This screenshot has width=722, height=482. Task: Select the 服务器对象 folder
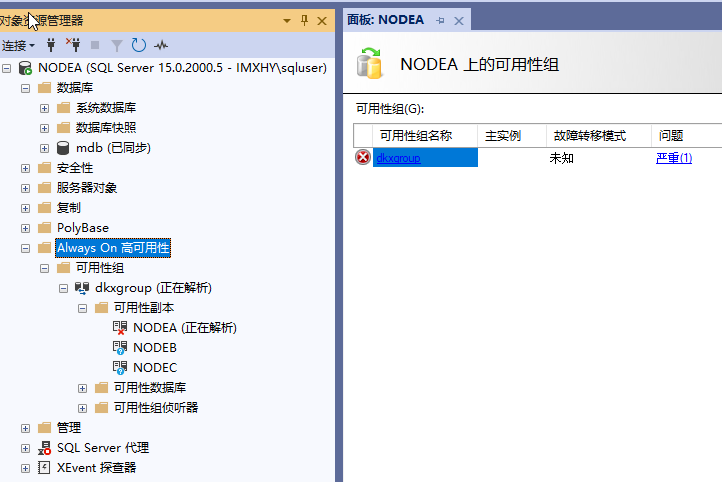tap(87, 188)
